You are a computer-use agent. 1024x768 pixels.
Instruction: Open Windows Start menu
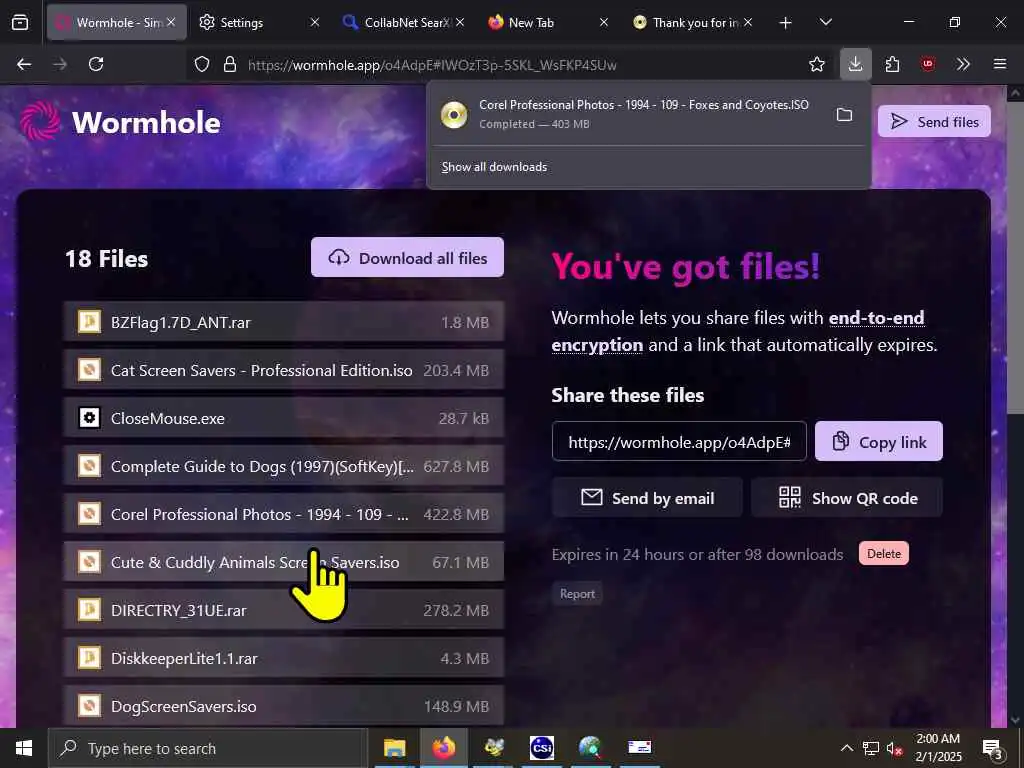tap(24, 748)
